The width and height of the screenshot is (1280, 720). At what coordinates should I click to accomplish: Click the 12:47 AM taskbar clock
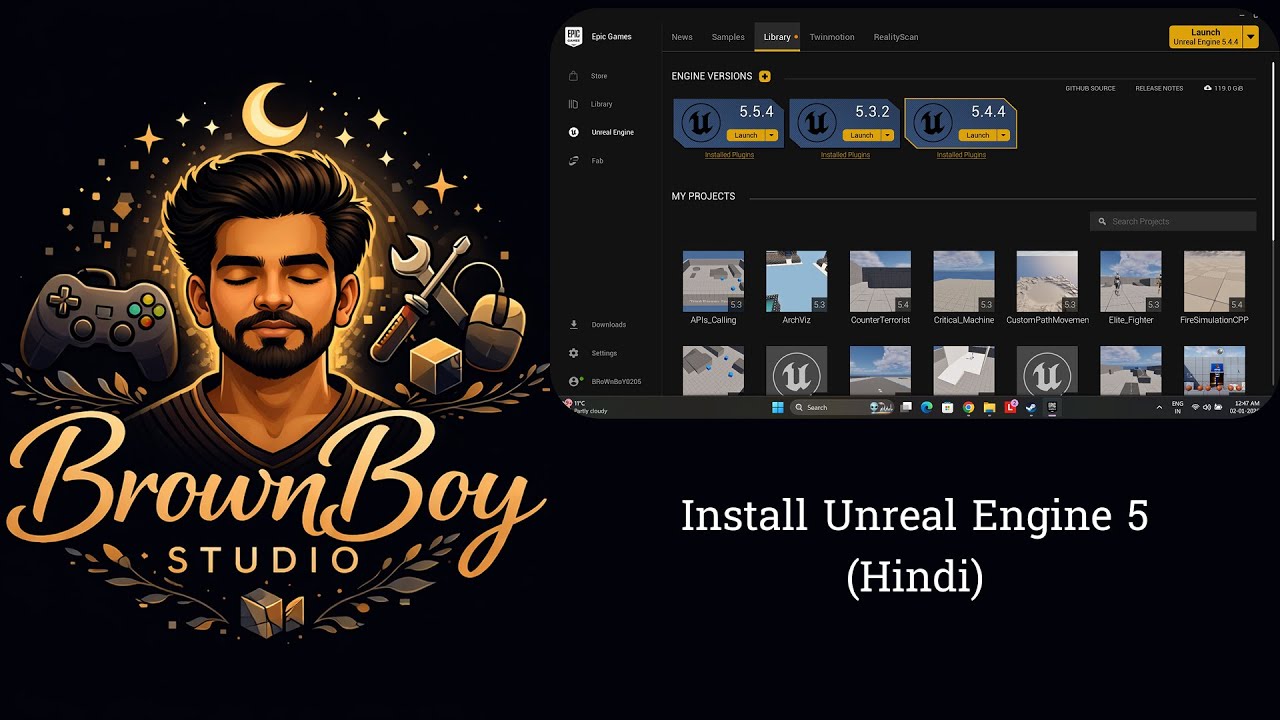coord(1246,407)
